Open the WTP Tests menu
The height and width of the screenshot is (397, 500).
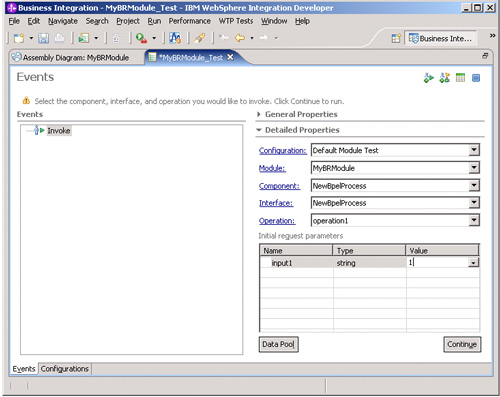(x=236, y=21)
